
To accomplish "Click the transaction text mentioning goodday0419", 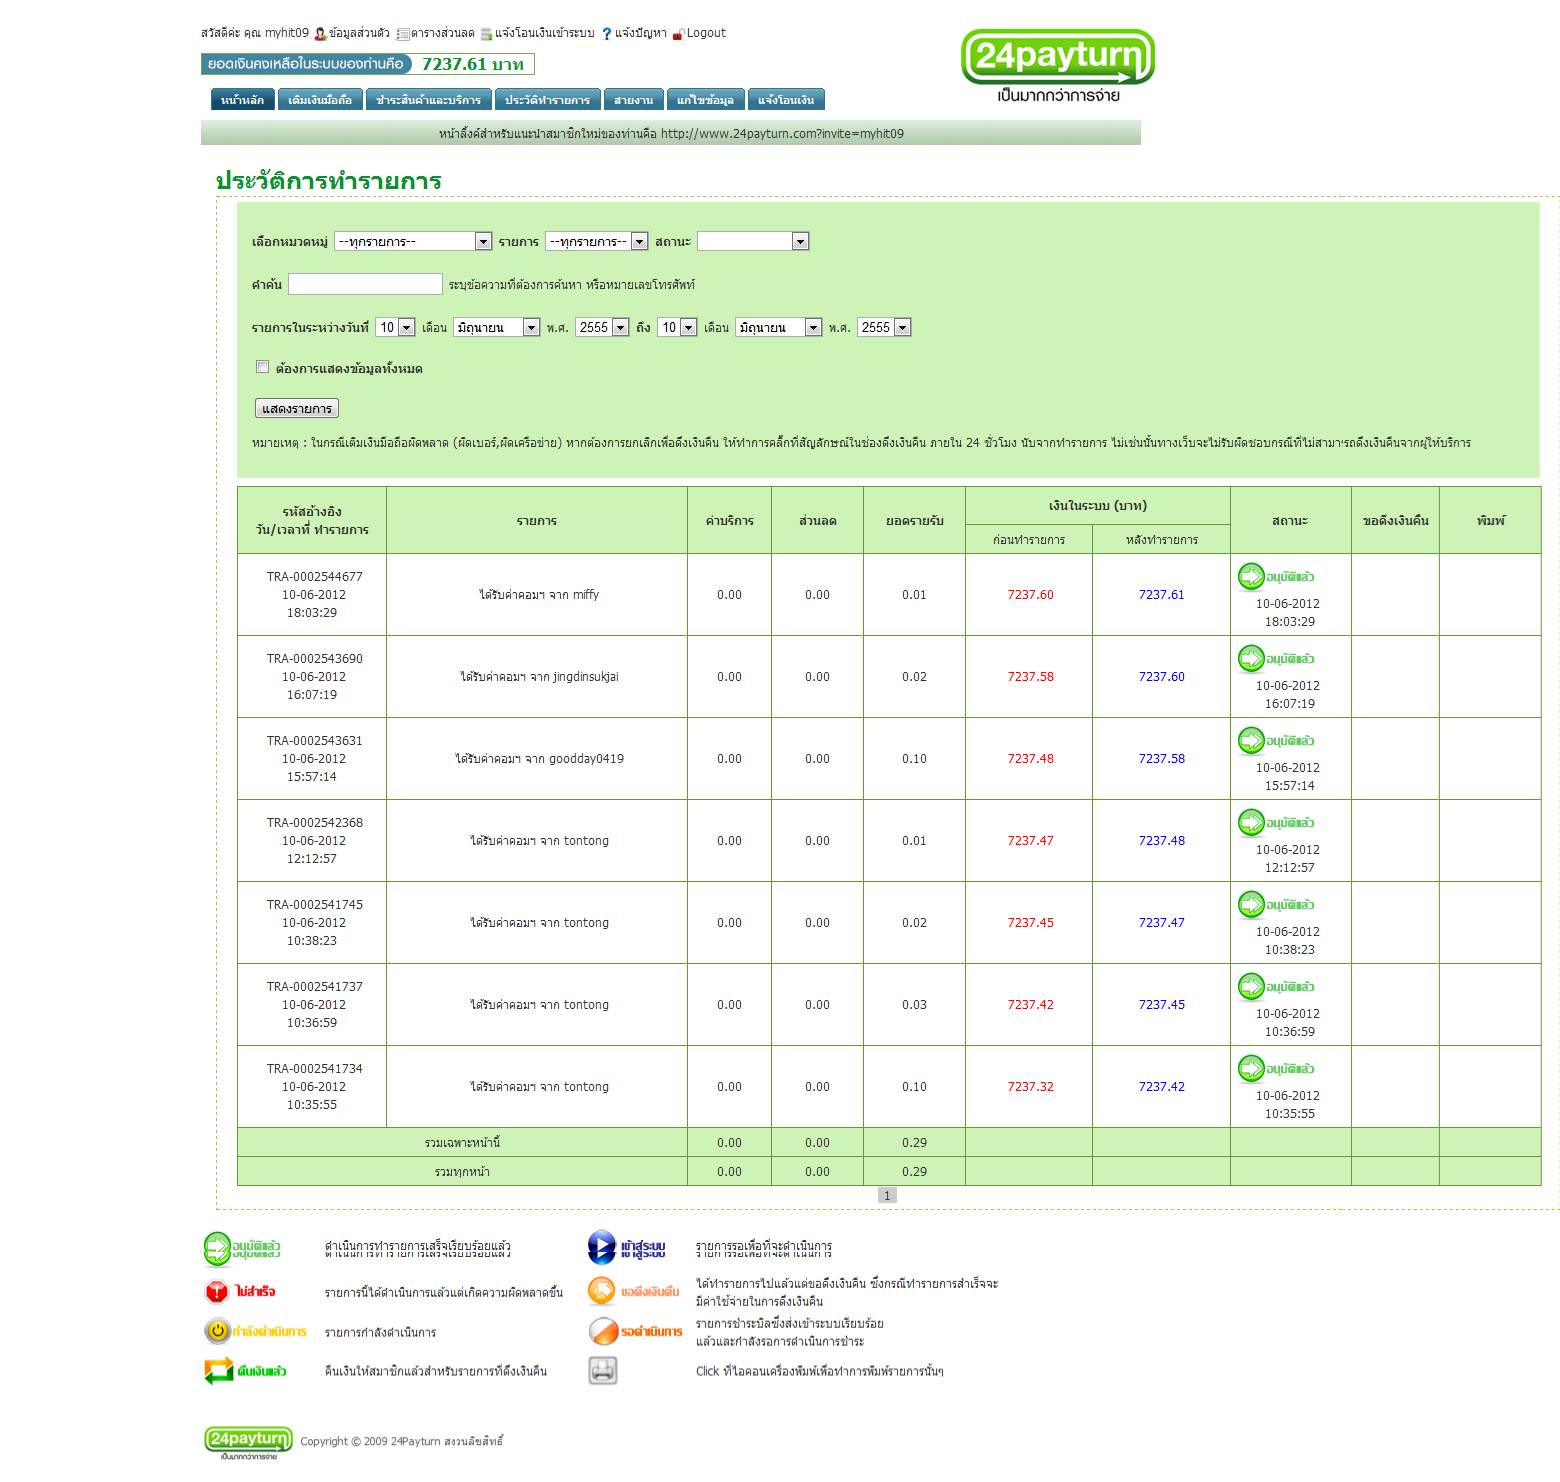I will click(540, 759).
